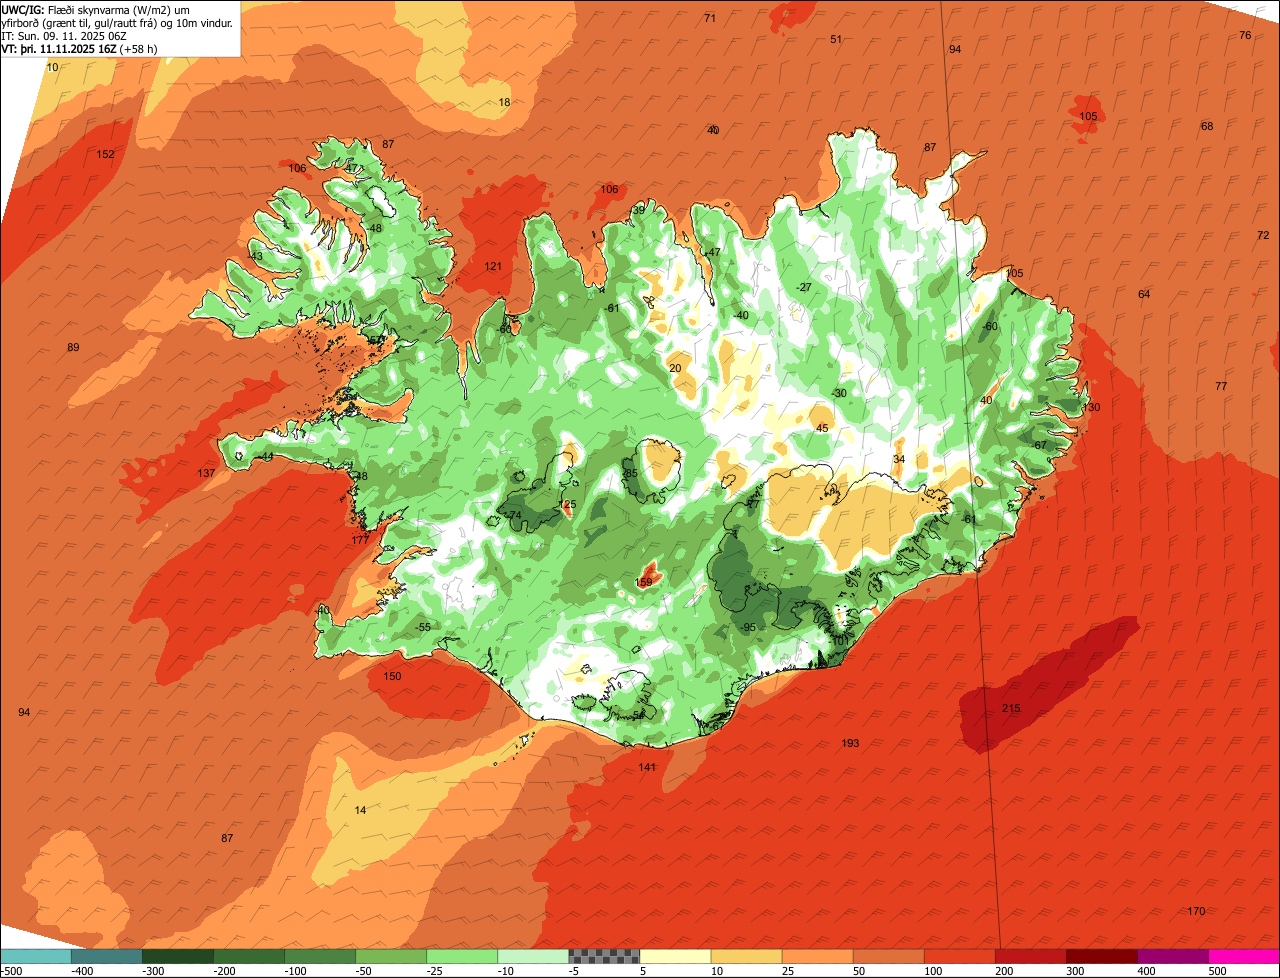Viewport: 1280px width, 978px height.
Task: Select the darkest green swatch labeled -300
Action: click(178, 956)
